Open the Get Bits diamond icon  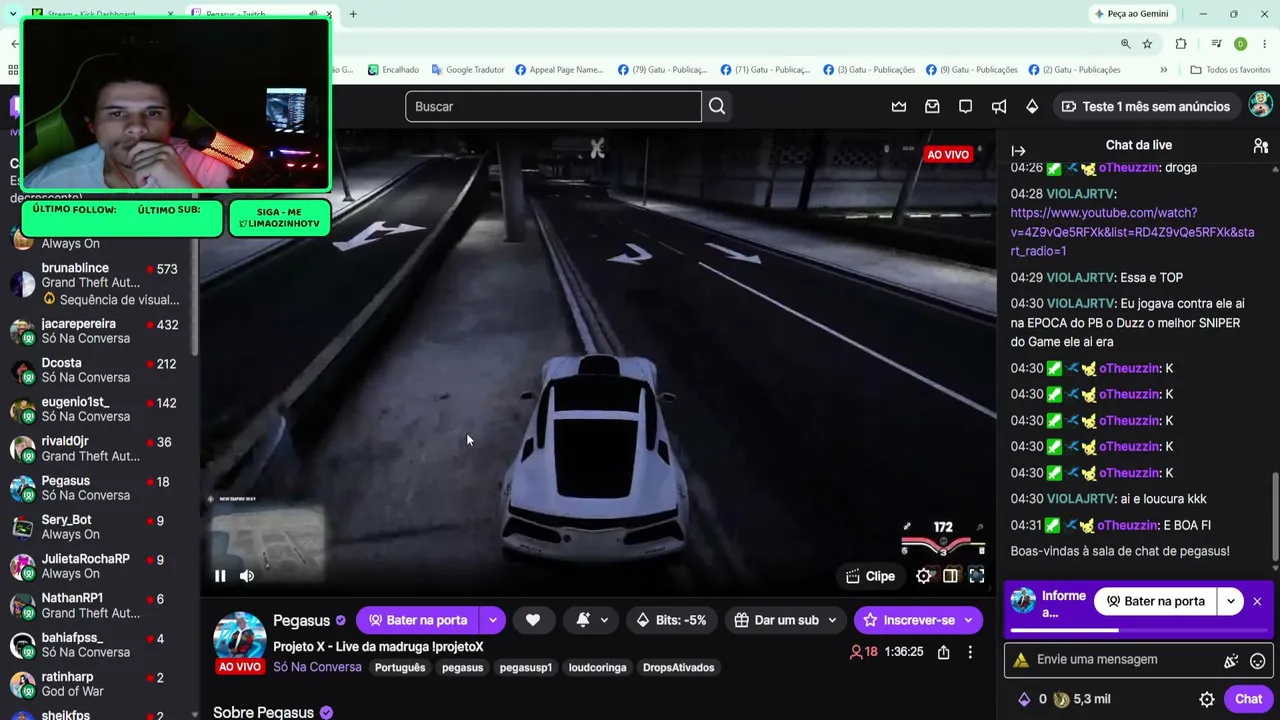[1032, 106]
